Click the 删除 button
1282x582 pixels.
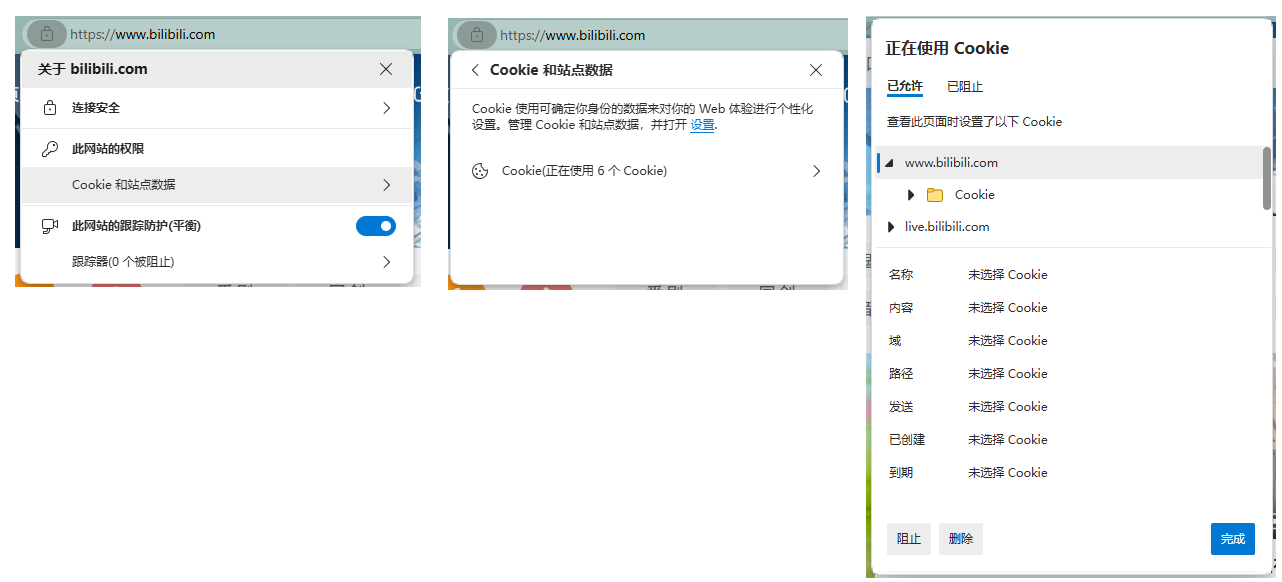961,539
